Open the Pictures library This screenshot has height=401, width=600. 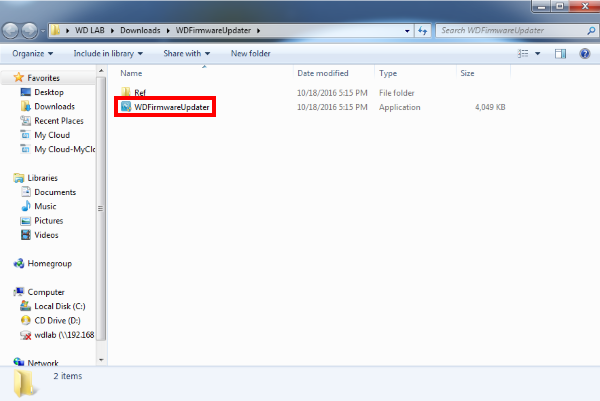click(49, 221)
